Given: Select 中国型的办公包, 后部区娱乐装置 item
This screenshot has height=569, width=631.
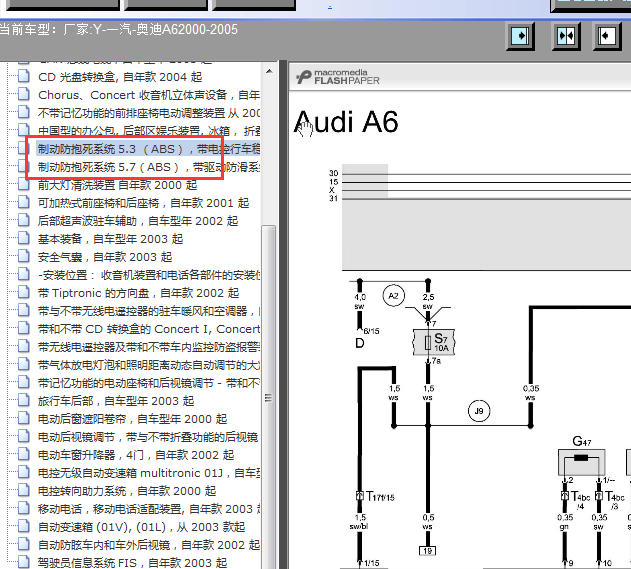Looking at the screenshot, I should (x=148, y=131).
